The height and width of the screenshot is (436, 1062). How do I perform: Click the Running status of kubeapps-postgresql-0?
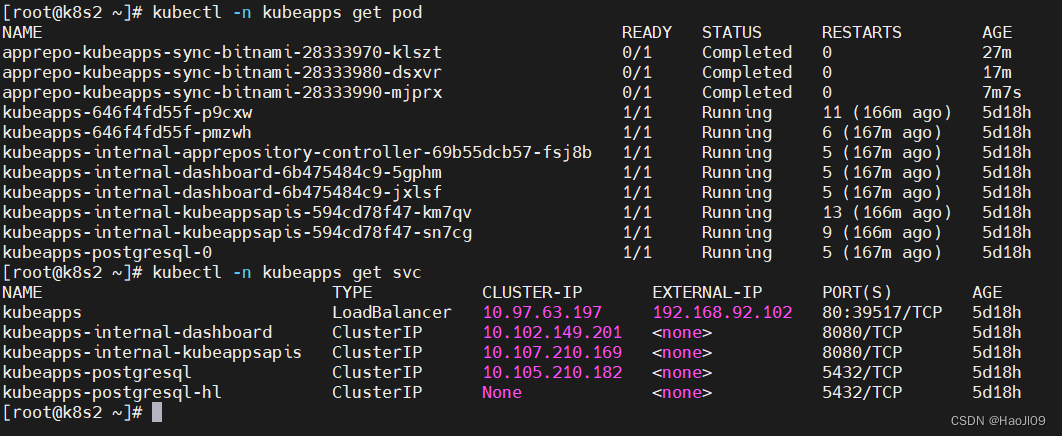click(737, 253)
